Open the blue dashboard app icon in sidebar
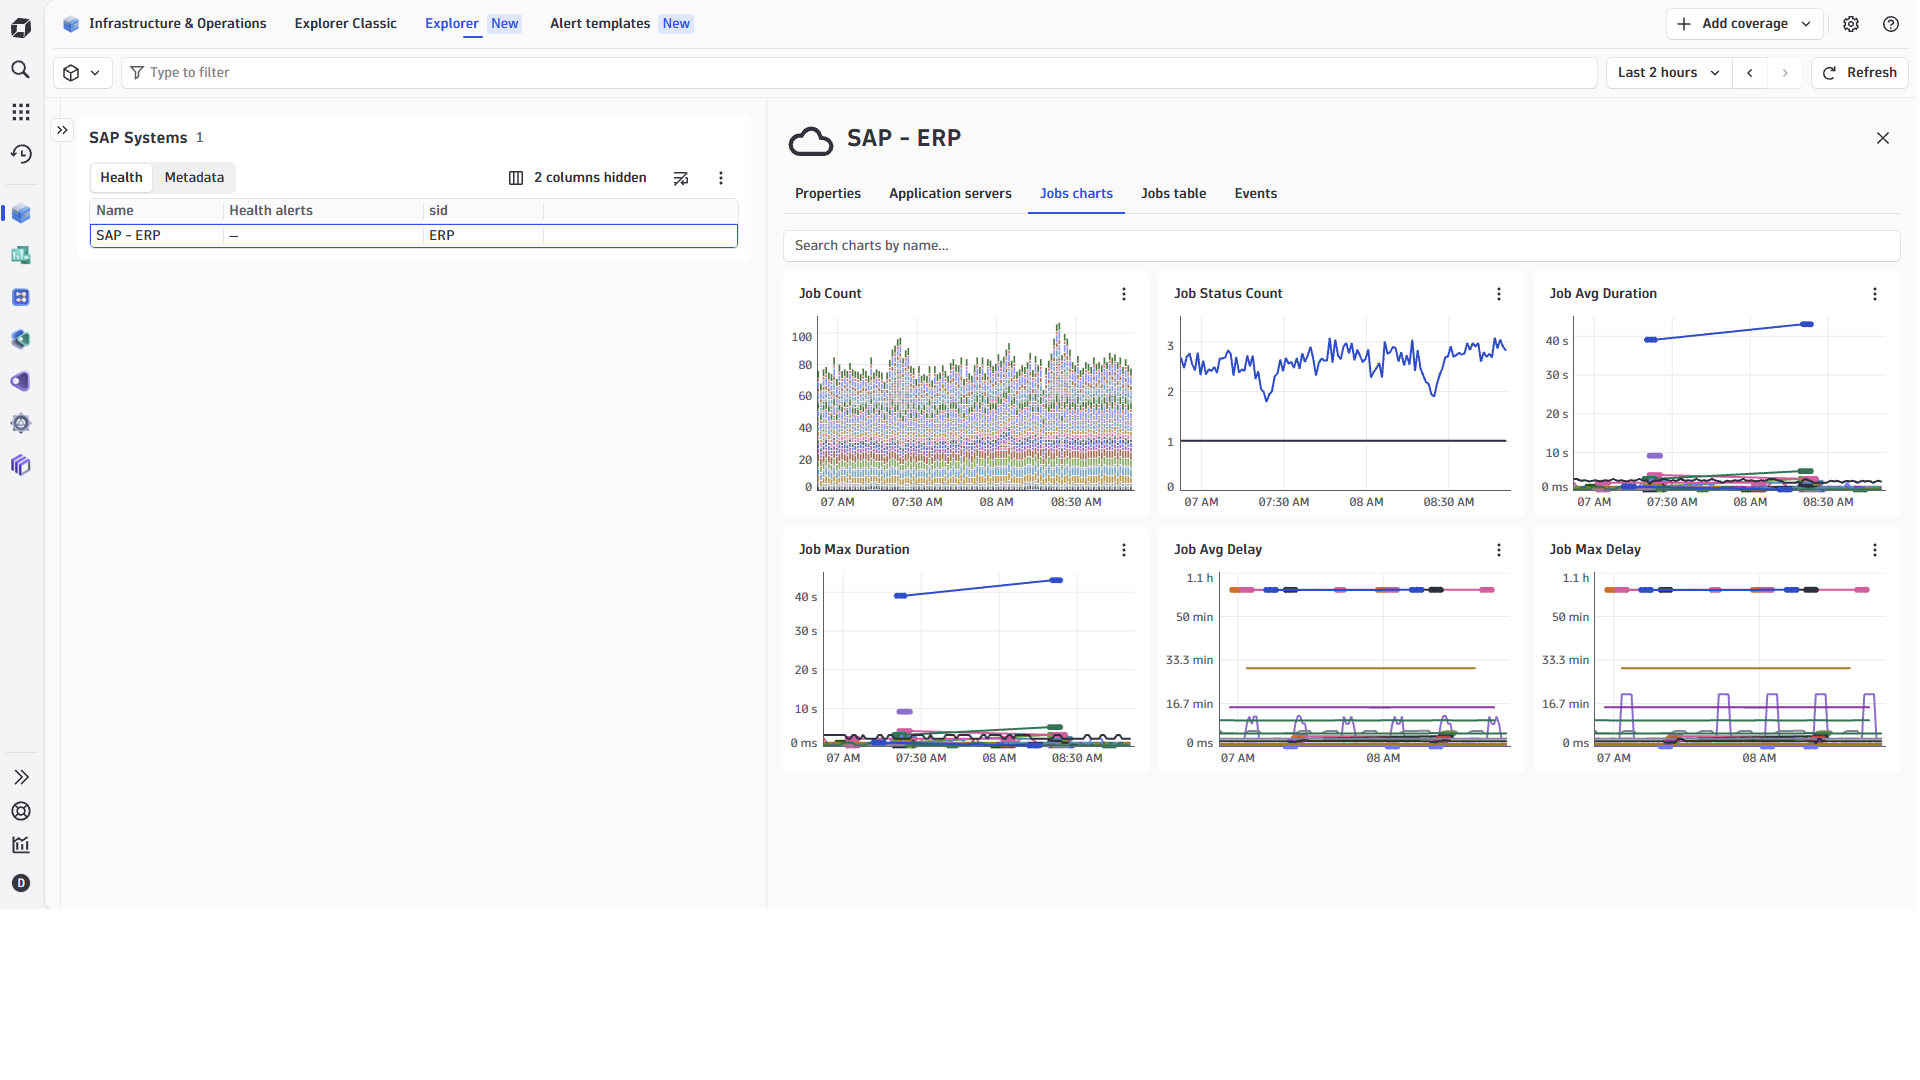Image resolution: width=1920 pixels, height=1080 pixels. click(20, 298)
